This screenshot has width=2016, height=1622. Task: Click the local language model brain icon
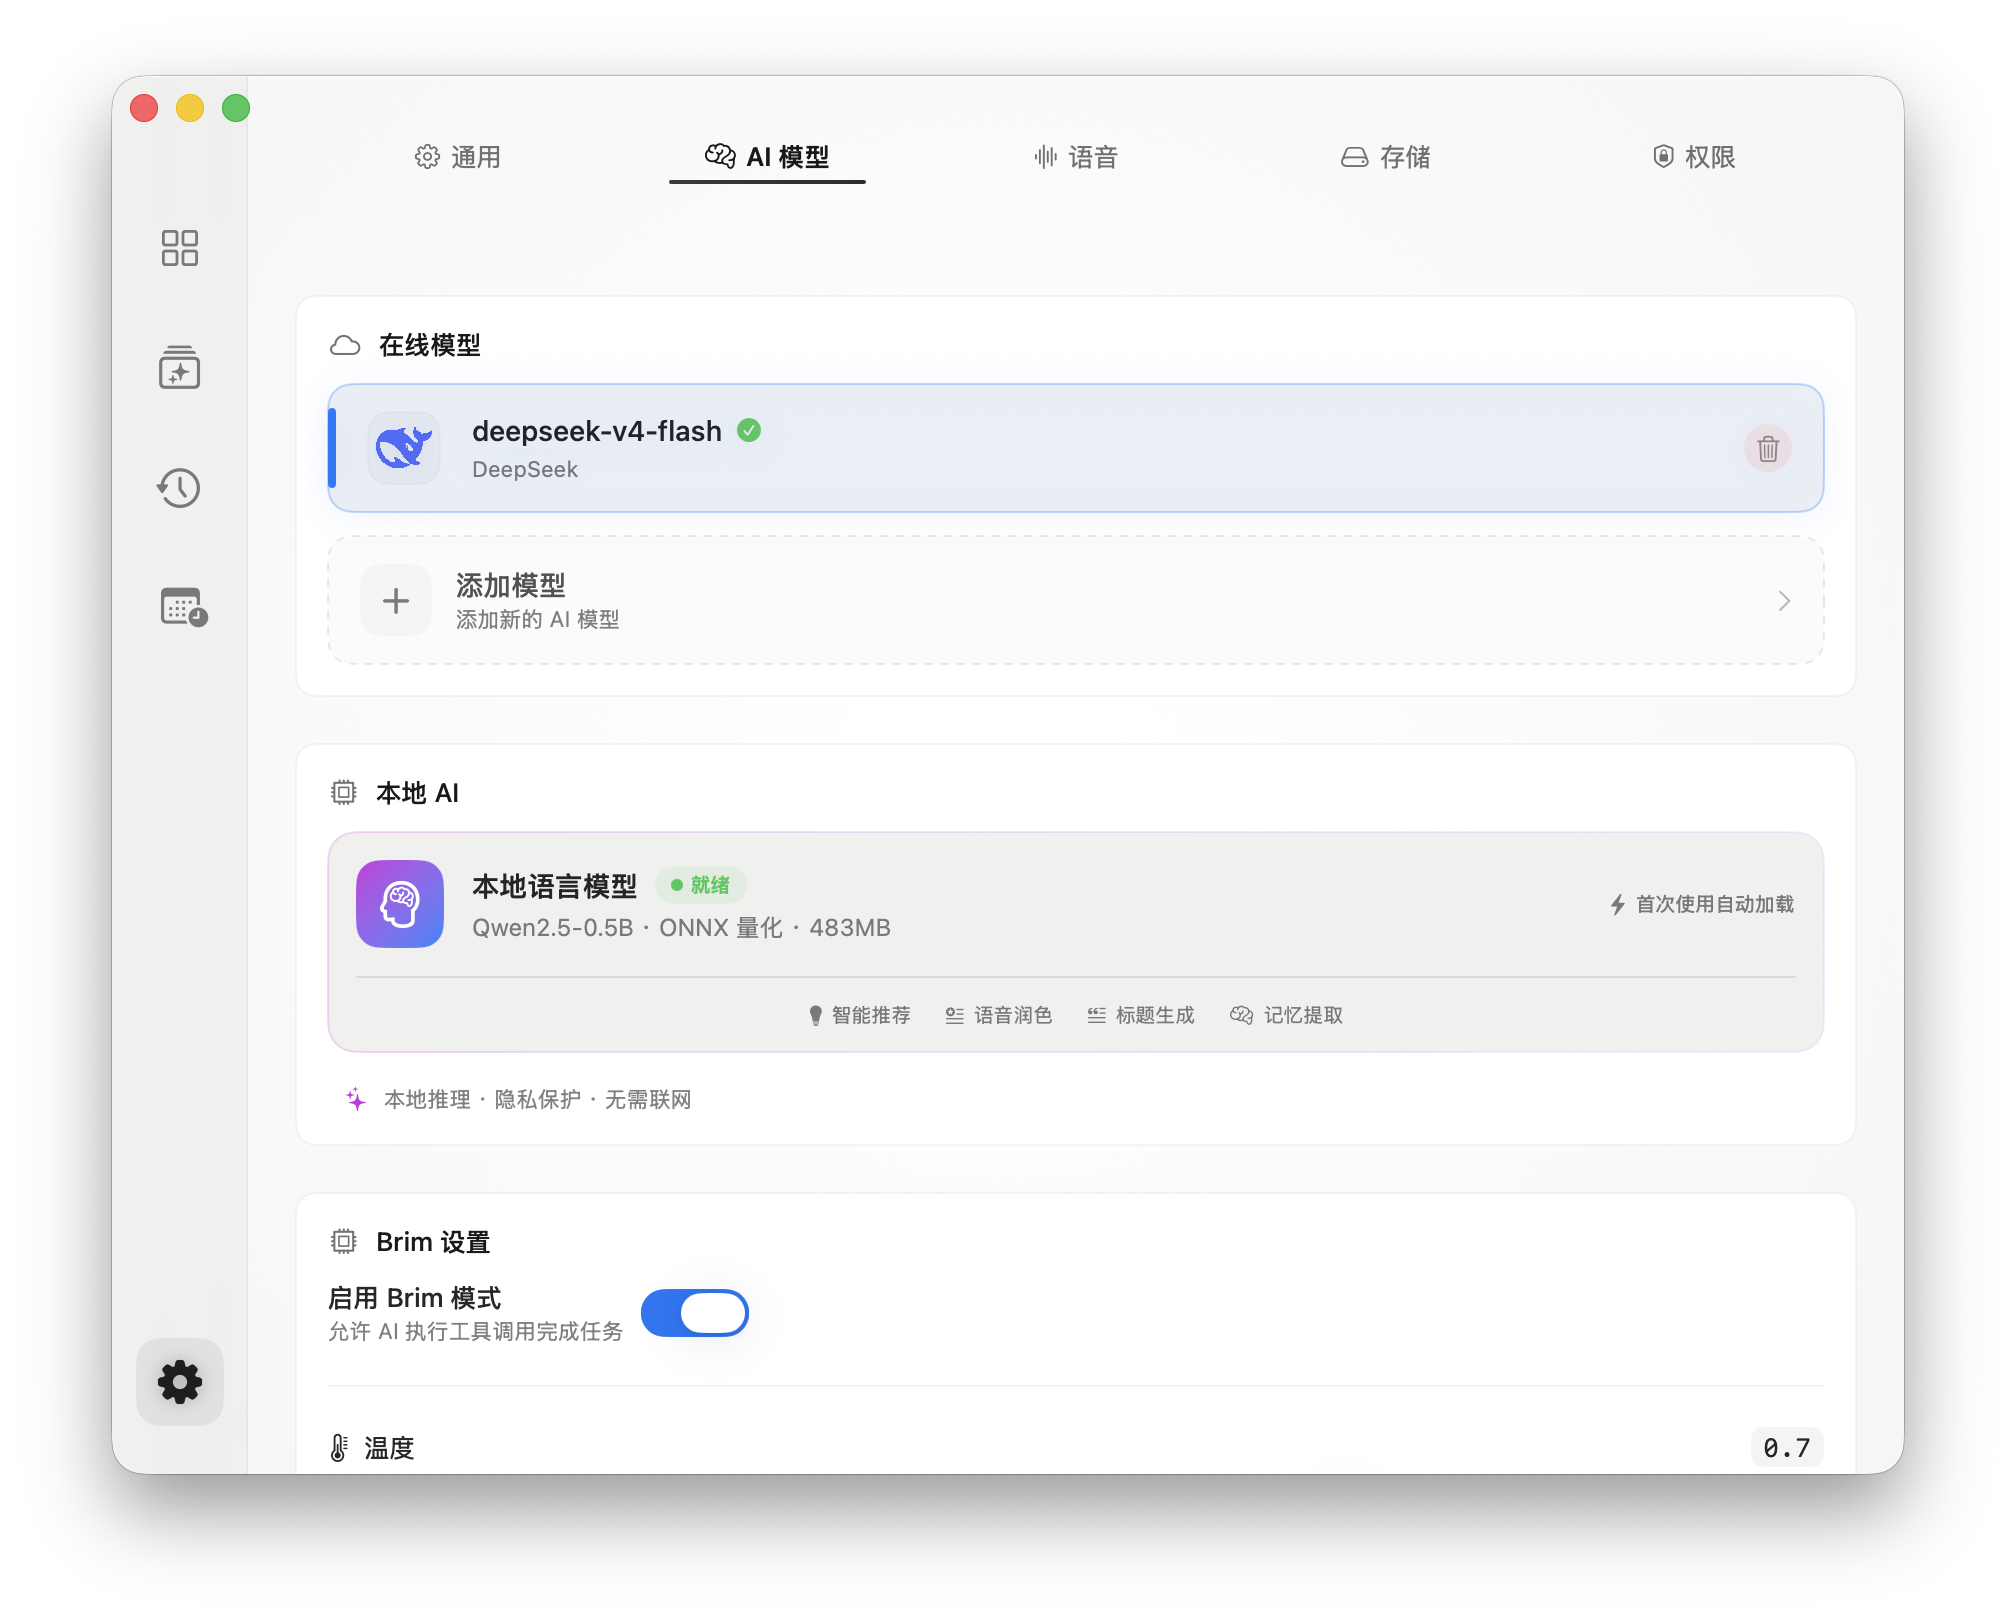tap(399, 904)
